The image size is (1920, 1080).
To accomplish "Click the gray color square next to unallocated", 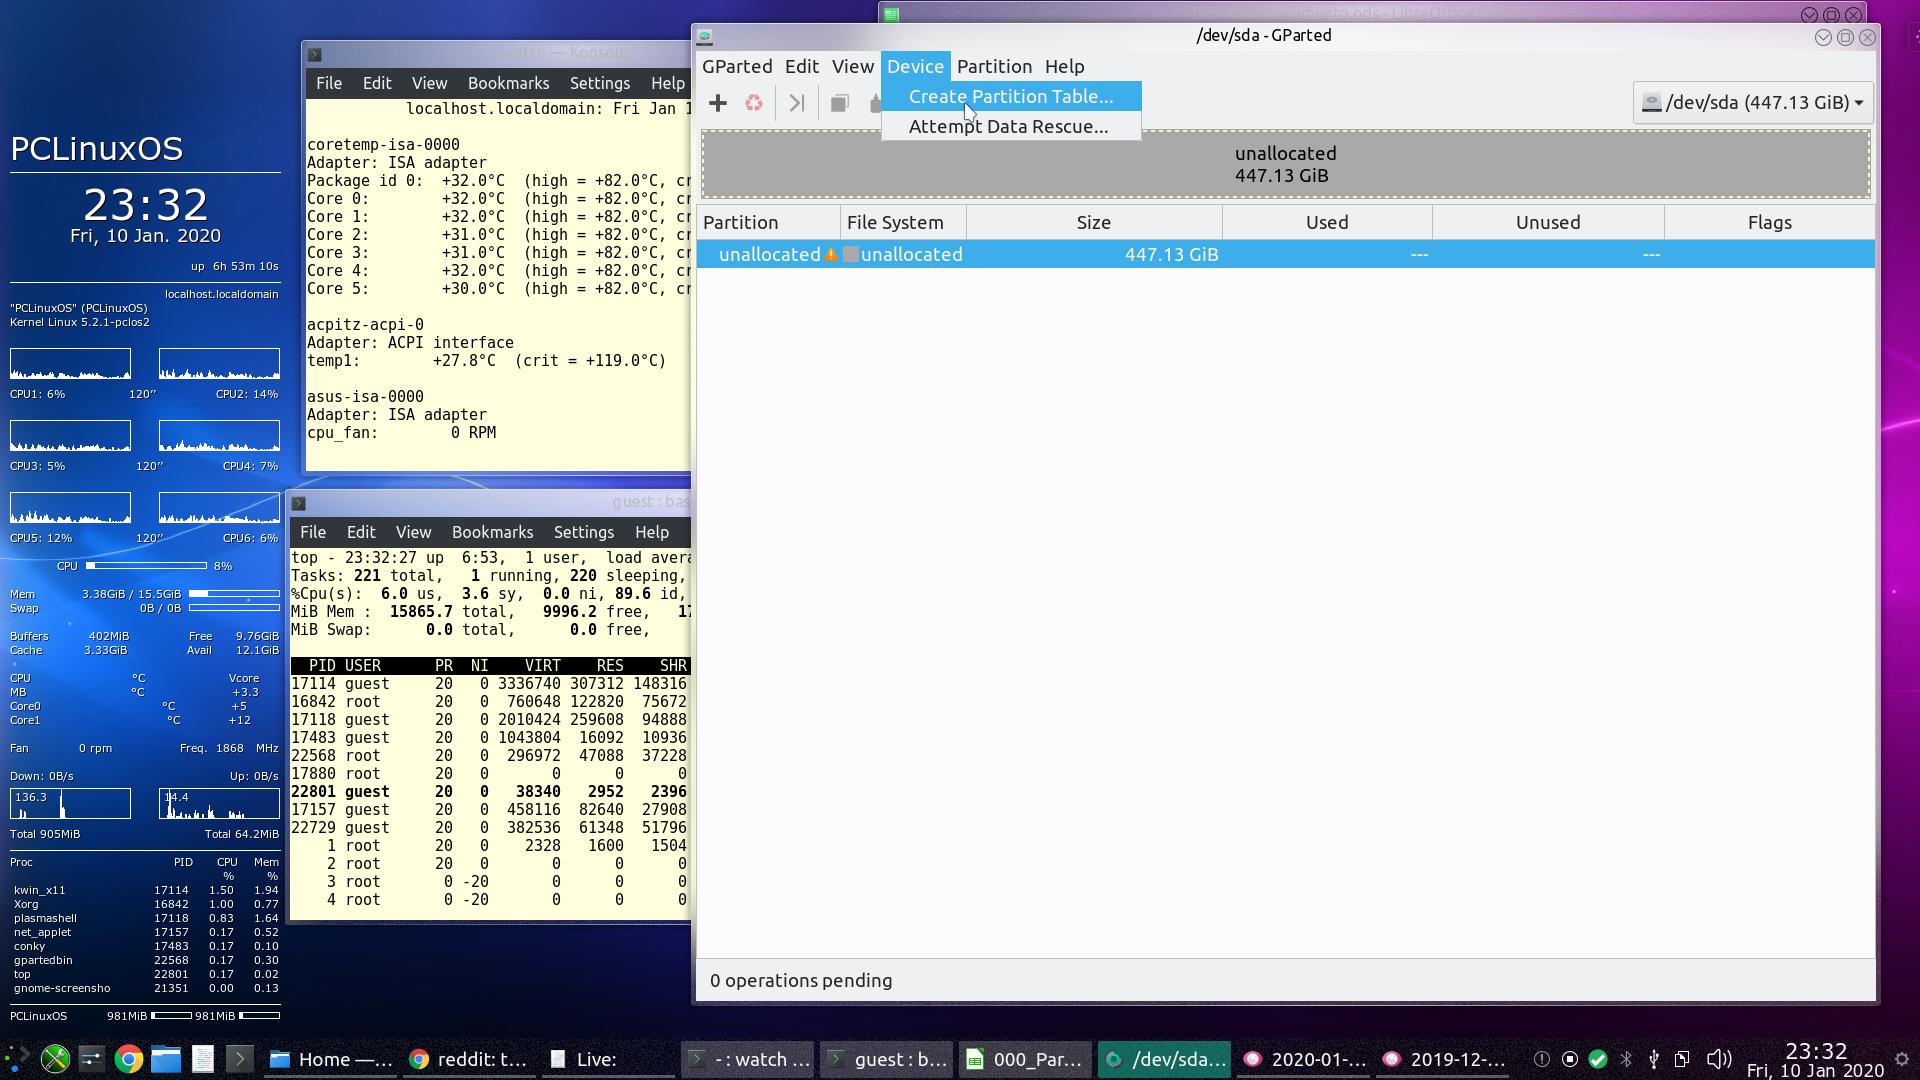I will point(851,255).
